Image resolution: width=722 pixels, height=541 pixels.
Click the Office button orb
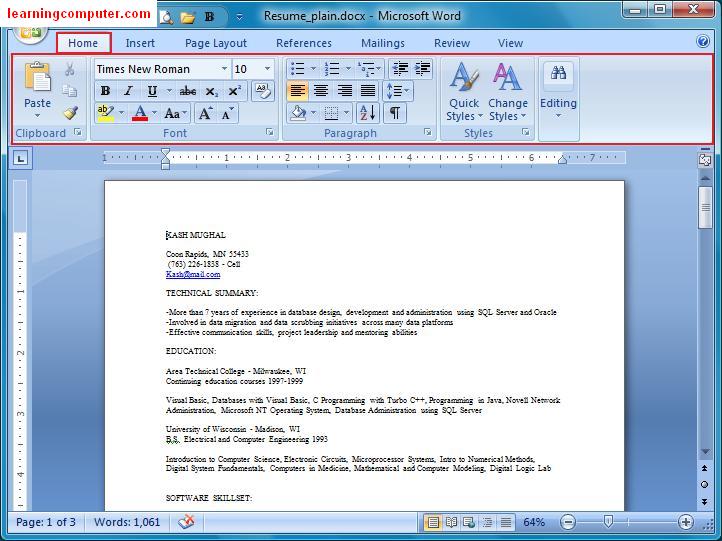(x=30, y=33)
